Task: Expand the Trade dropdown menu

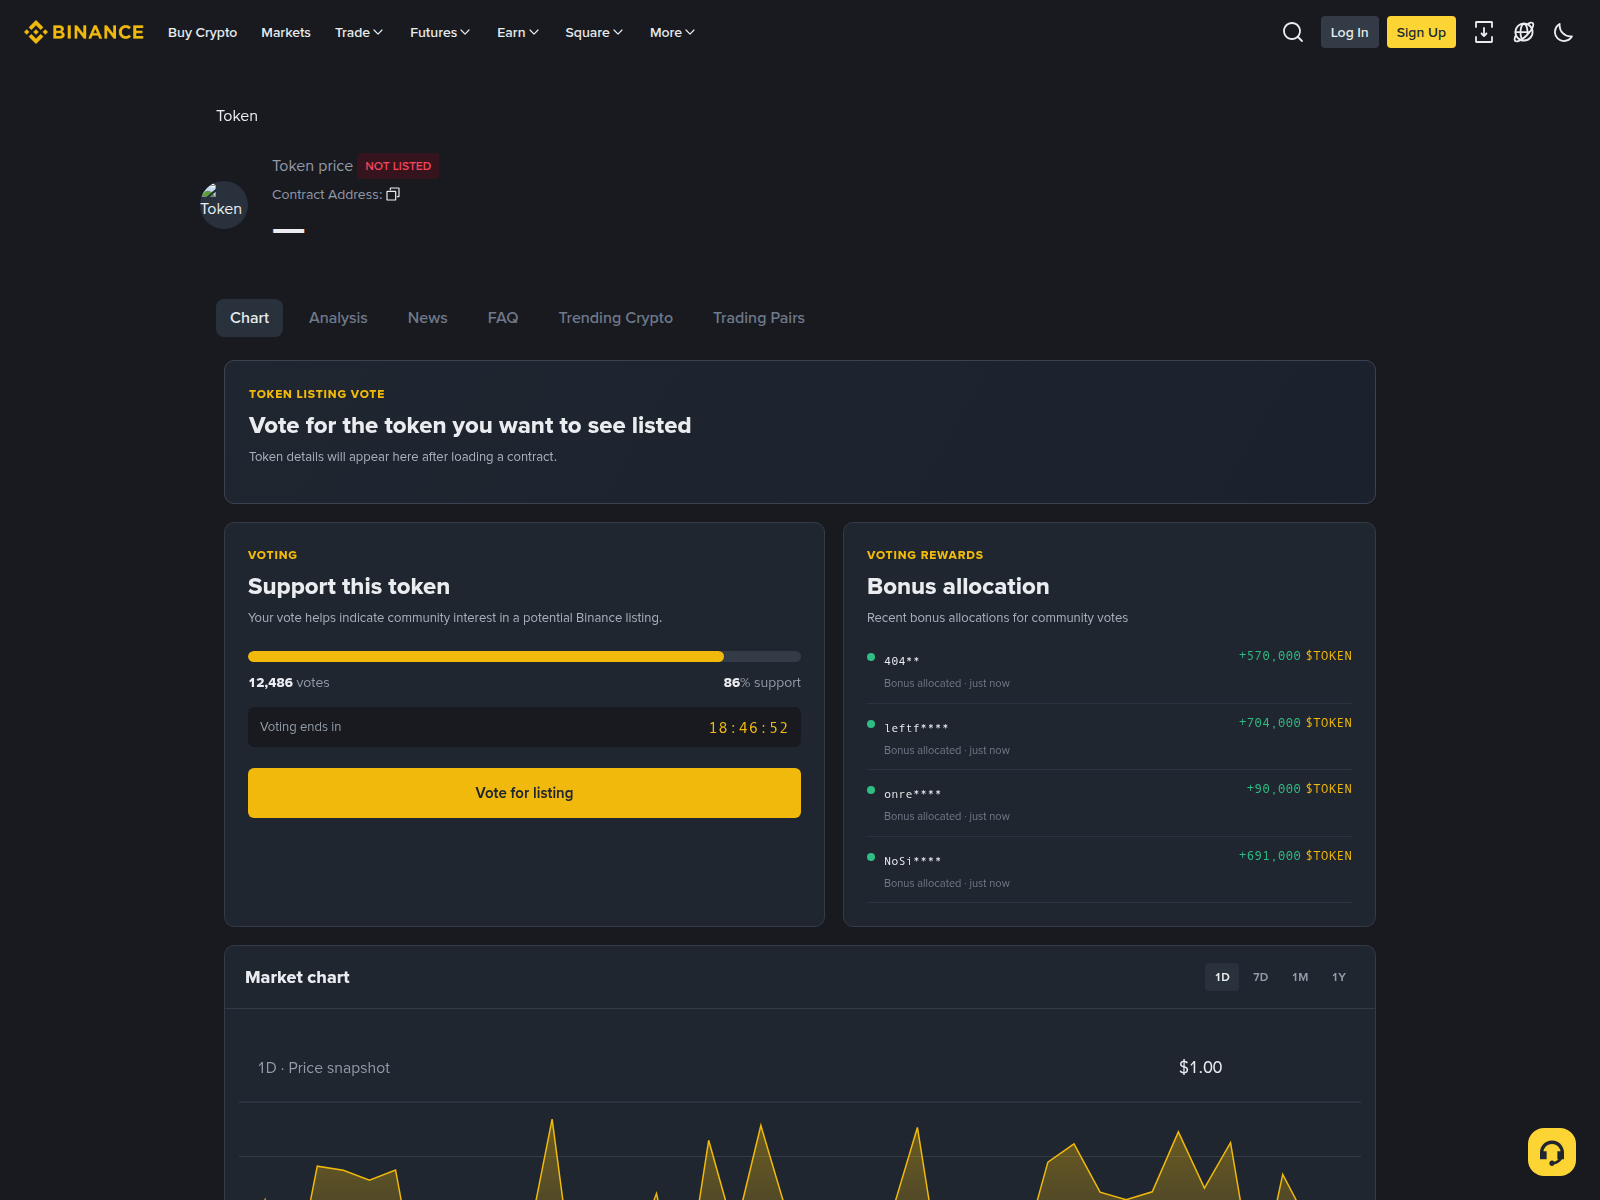Action: pos(359,32)
